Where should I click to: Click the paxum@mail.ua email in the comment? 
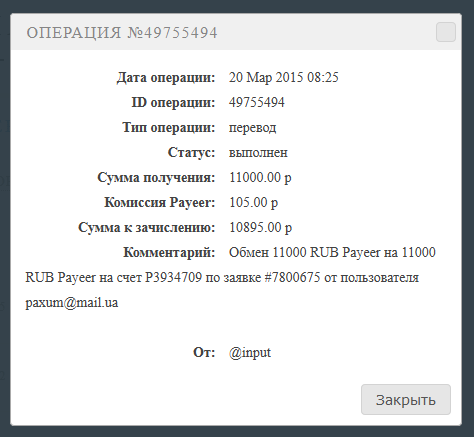click(x=72, y=303)
